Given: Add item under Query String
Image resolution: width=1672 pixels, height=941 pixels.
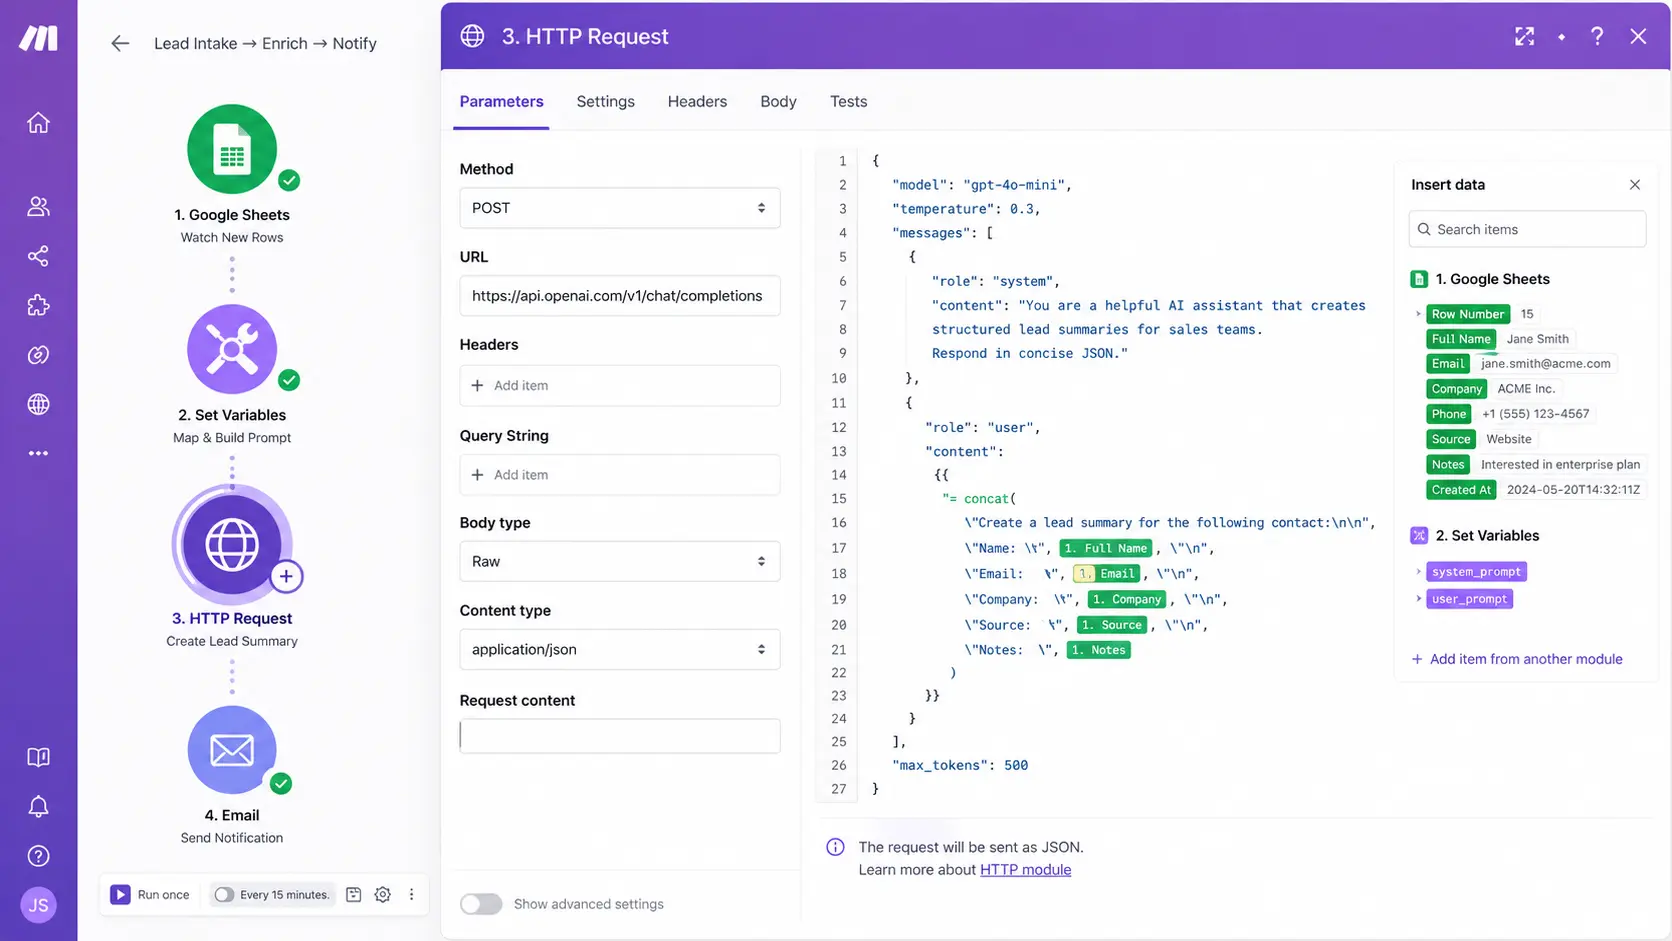Looking at the screenshot, I should [x=620, y=475].
